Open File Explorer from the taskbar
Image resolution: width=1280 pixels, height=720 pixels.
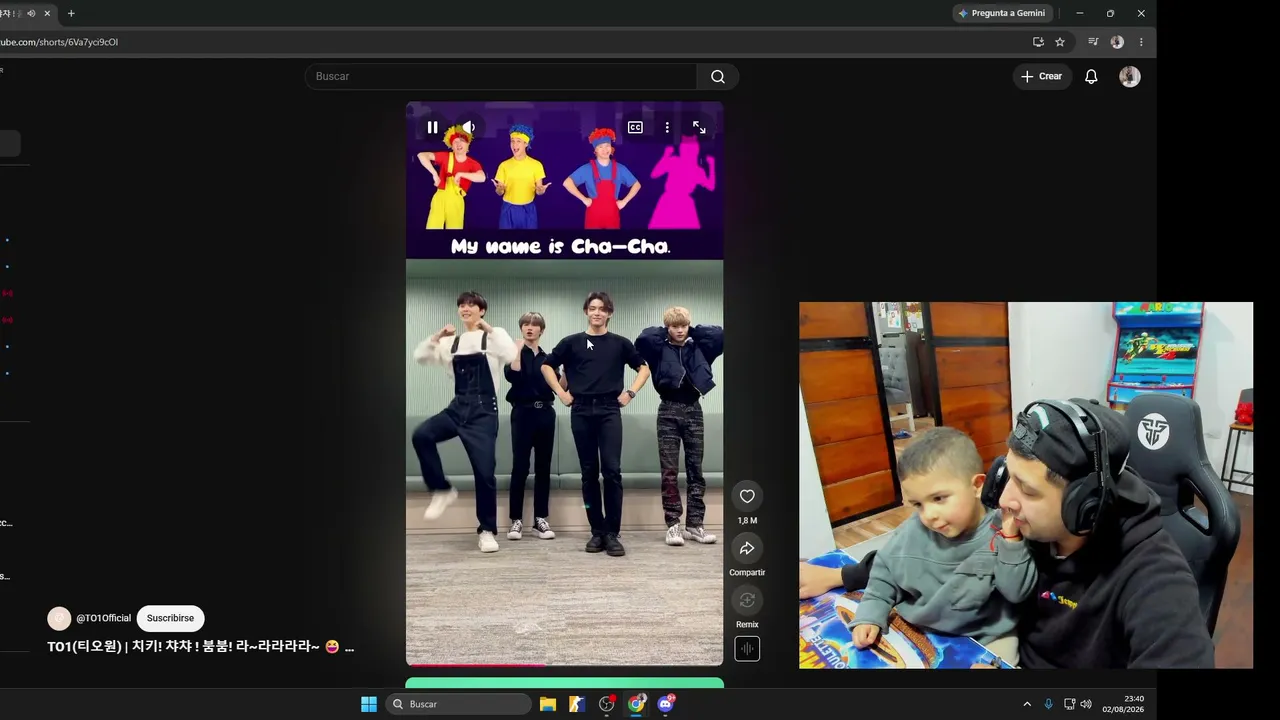click(x=548, y=704)
